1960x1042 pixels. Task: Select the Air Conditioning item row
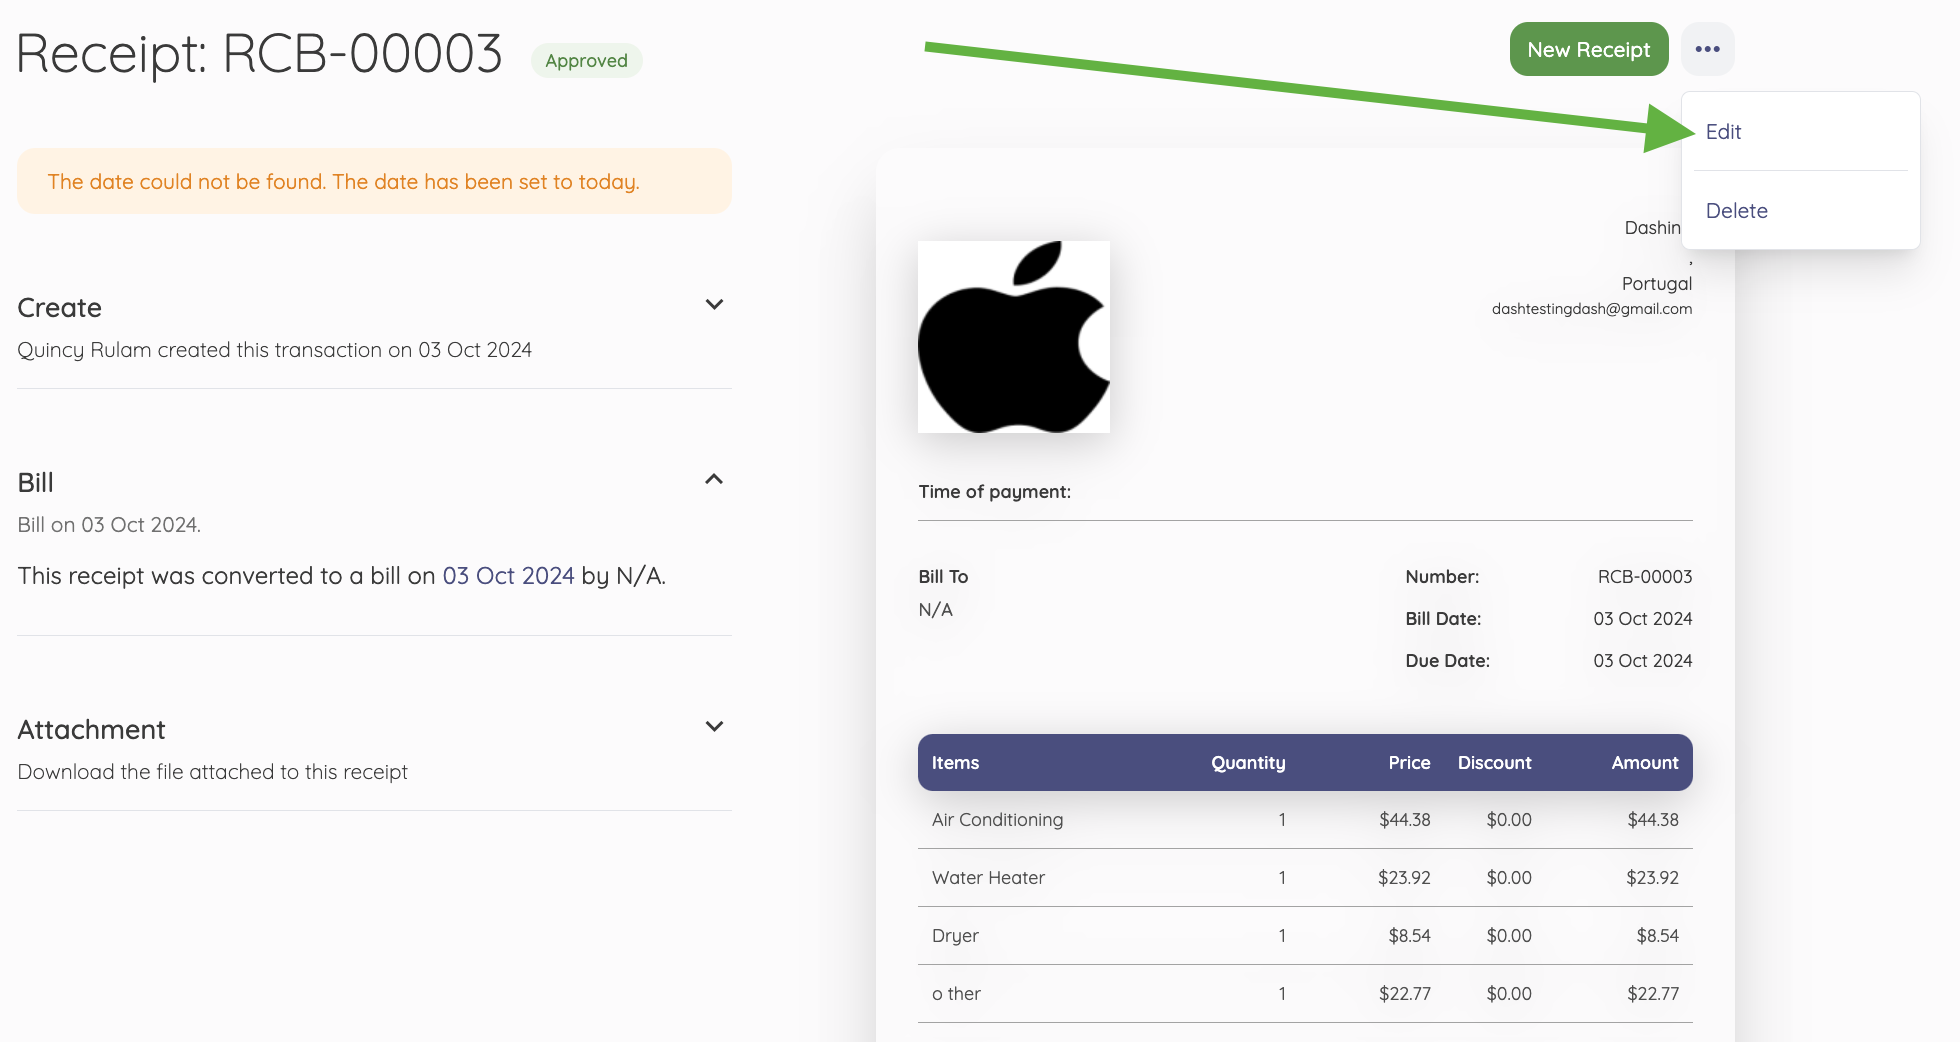(997, 820)
